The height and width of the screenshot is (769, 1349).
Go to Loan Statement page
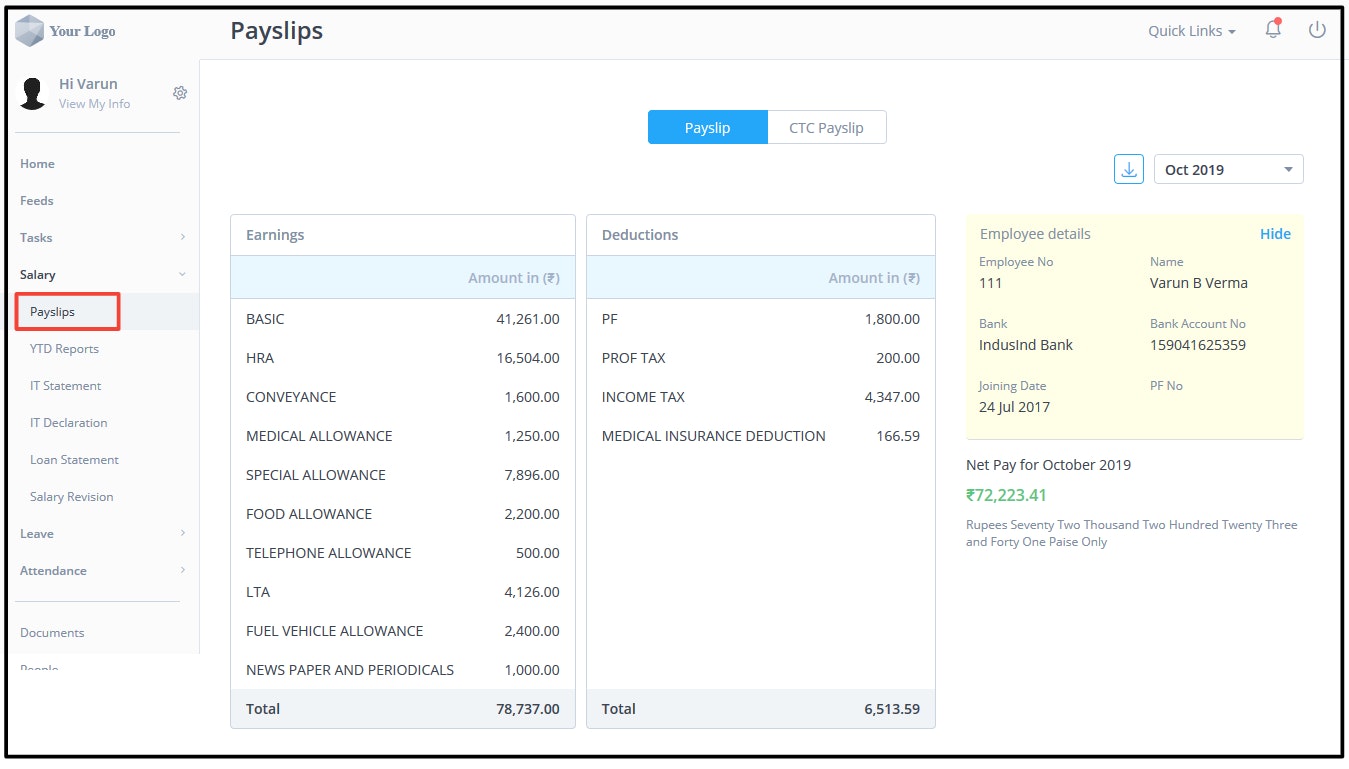(x=74, y=460)
